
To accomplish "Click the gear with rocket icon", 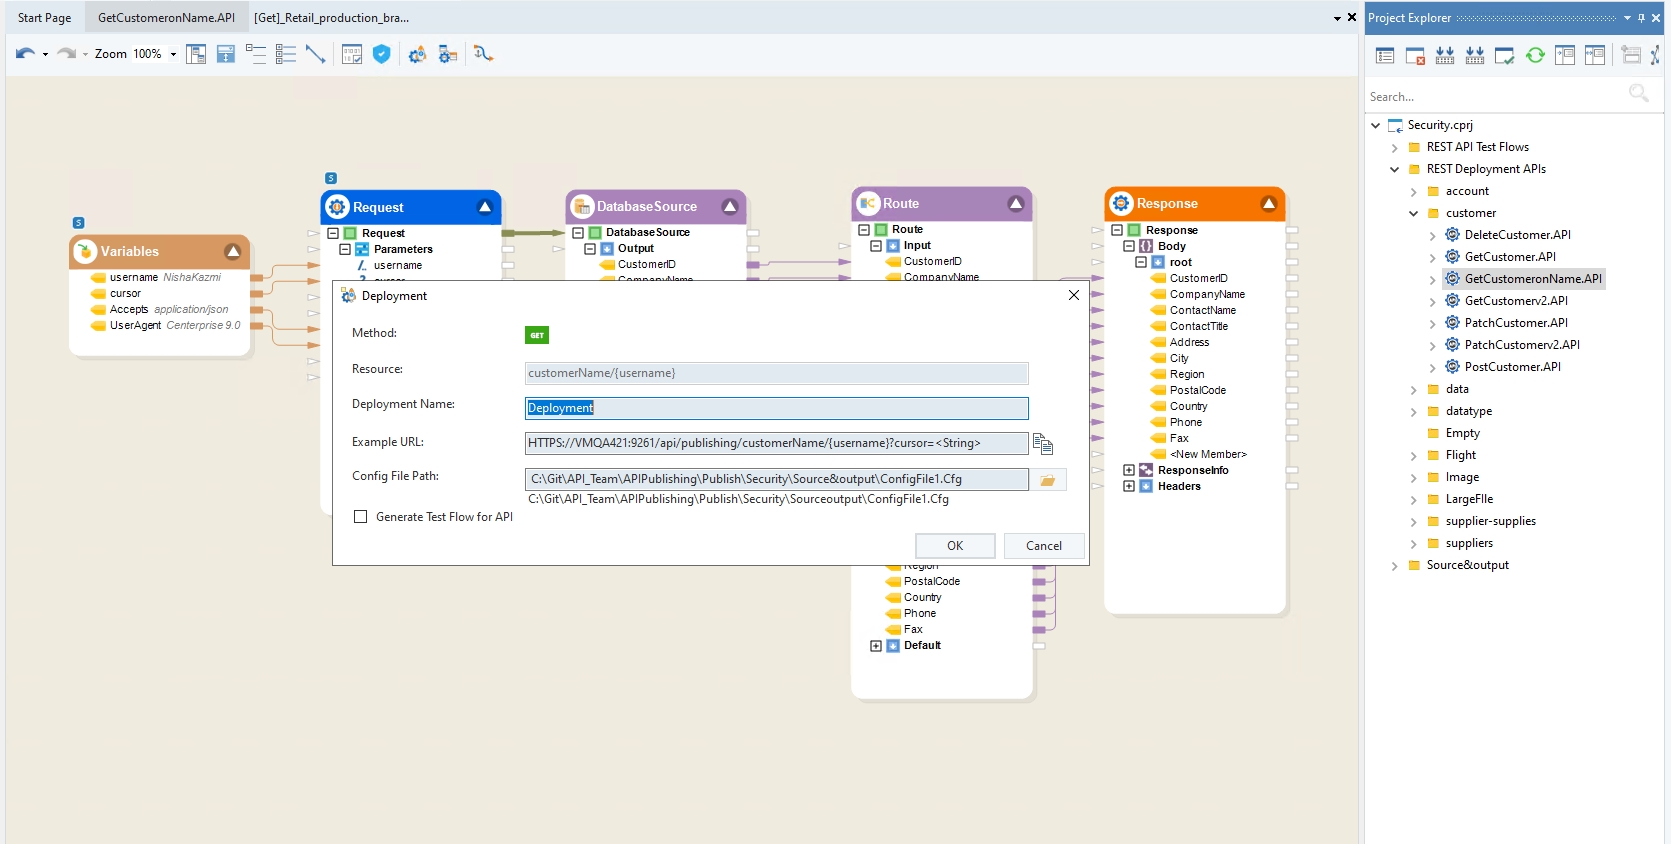I will 417,54.
